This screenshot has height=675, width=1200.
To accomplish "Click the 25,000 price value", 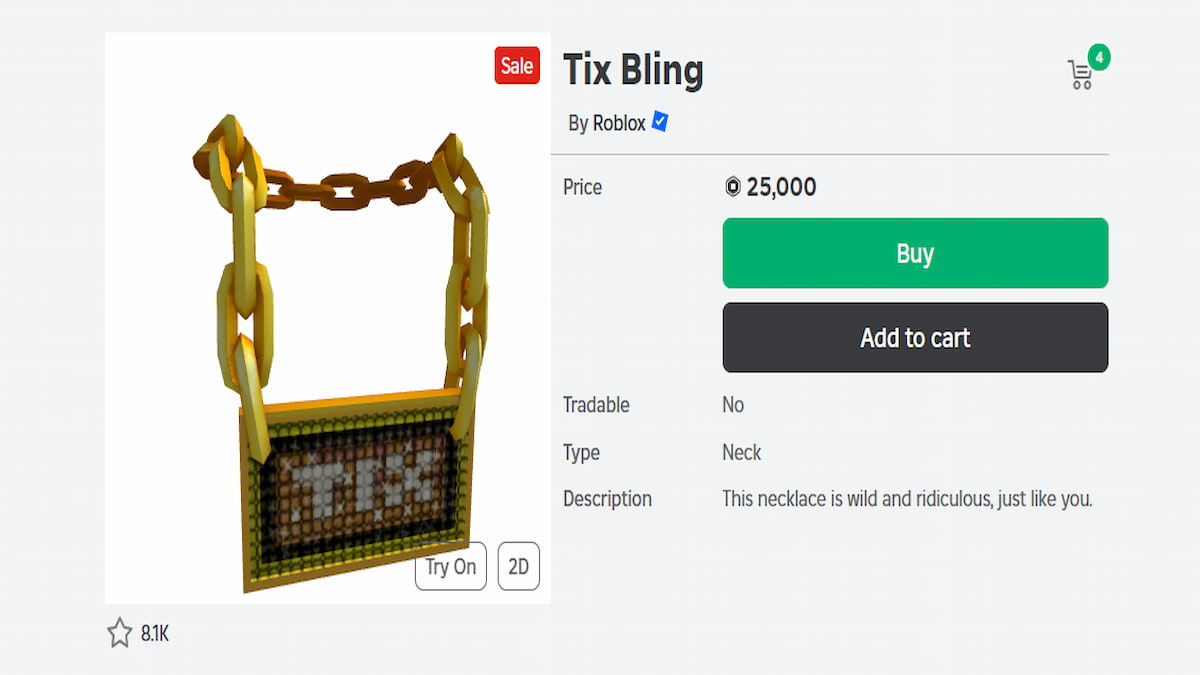I will (780, 187).
